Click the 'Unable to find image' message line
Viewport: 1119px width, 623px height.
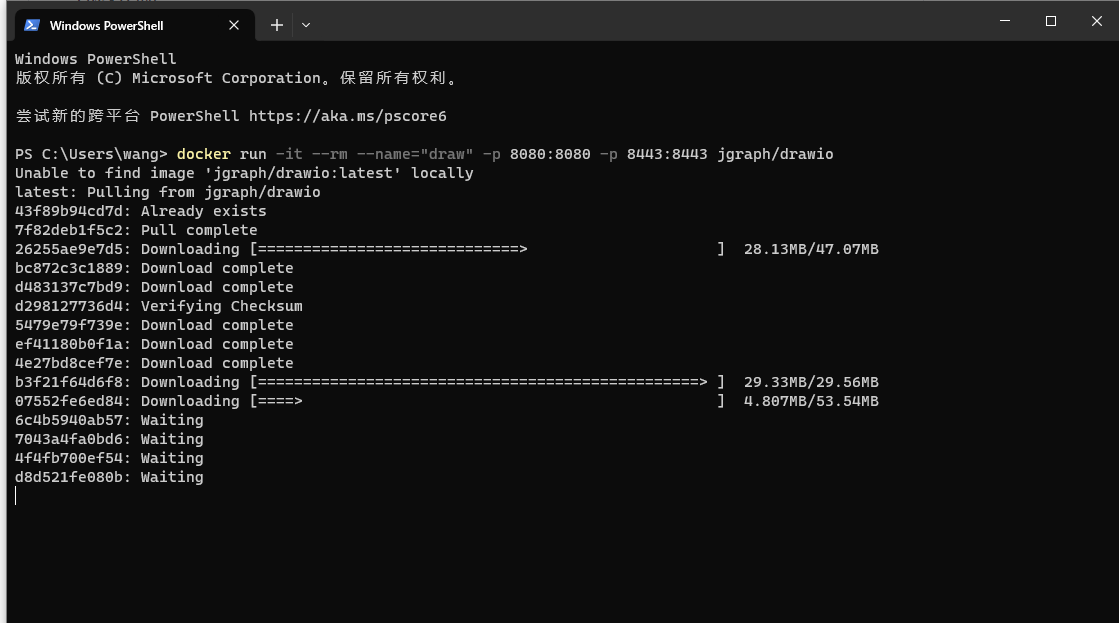point(244,173)
